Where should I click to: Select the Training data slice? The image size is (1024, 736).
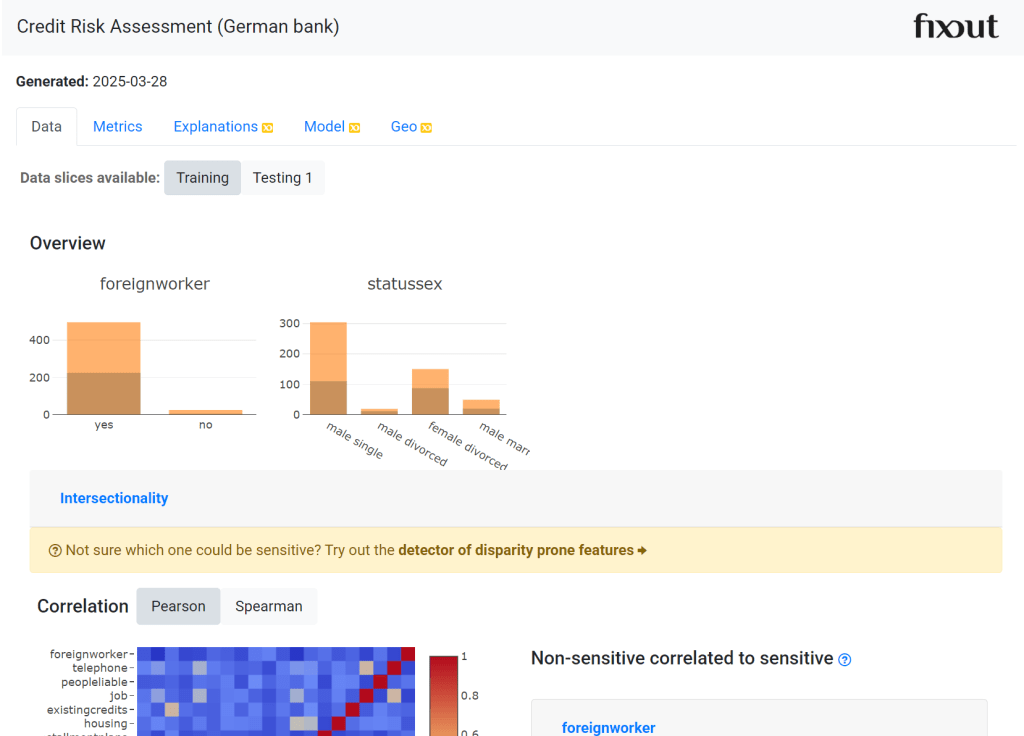[202, 178]
